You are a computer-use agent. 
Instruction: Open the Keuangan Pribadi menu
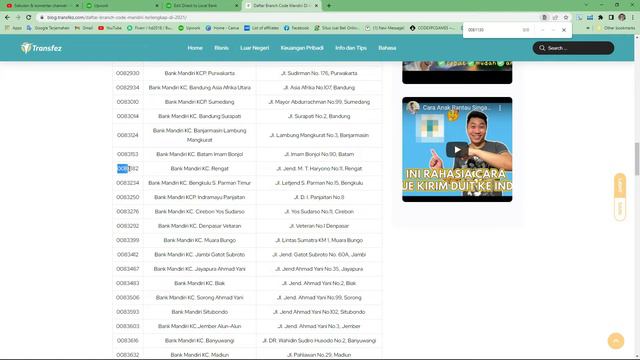point(302,48)
